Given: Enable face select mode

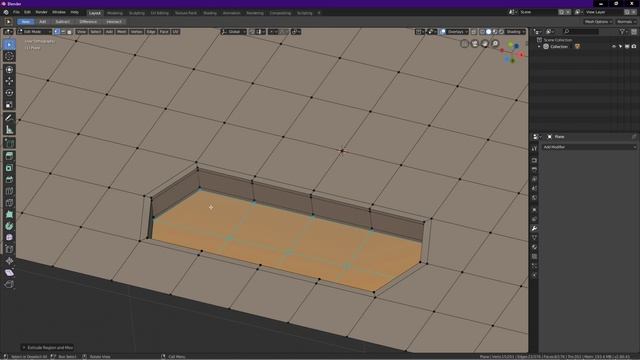Looking at the screenshot, I should [x=69, y=31].
